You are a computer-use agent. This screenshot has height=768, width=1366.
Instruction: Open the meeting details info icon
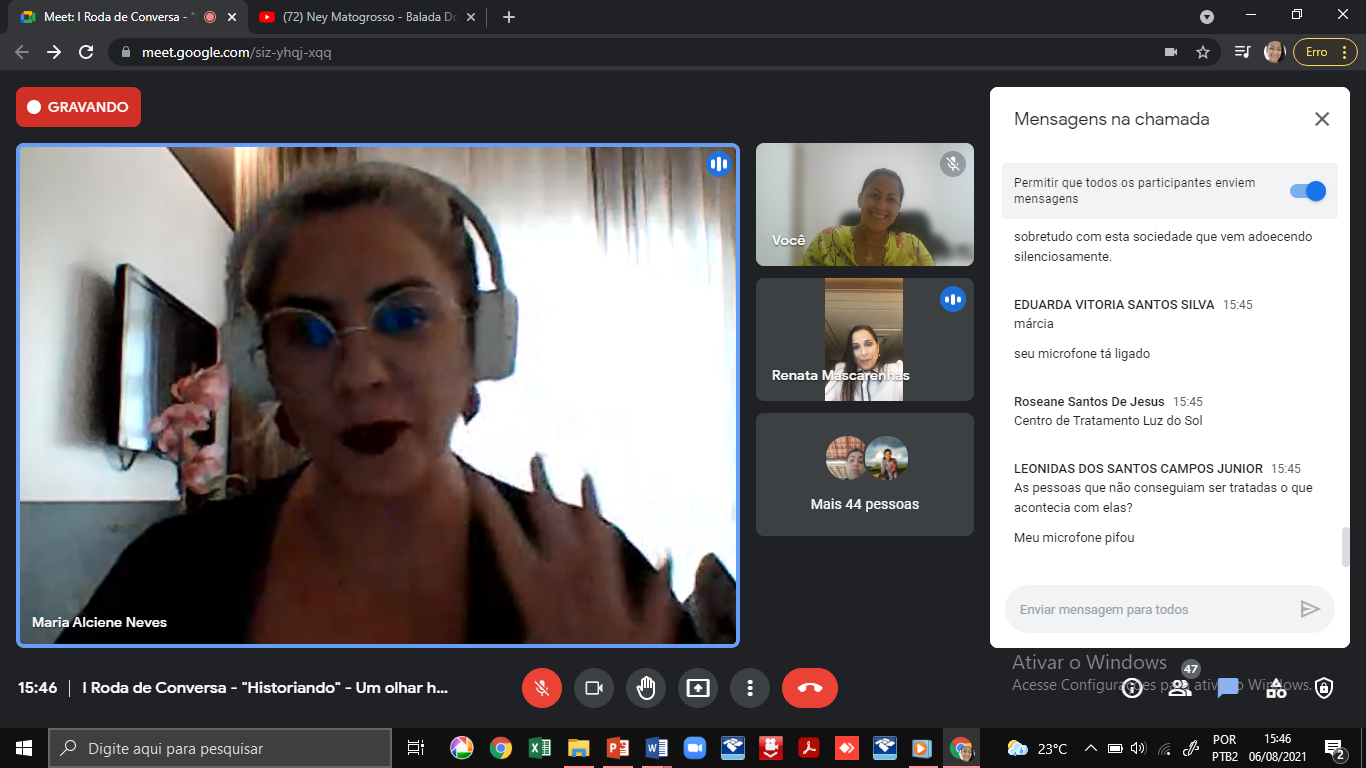1132,688
